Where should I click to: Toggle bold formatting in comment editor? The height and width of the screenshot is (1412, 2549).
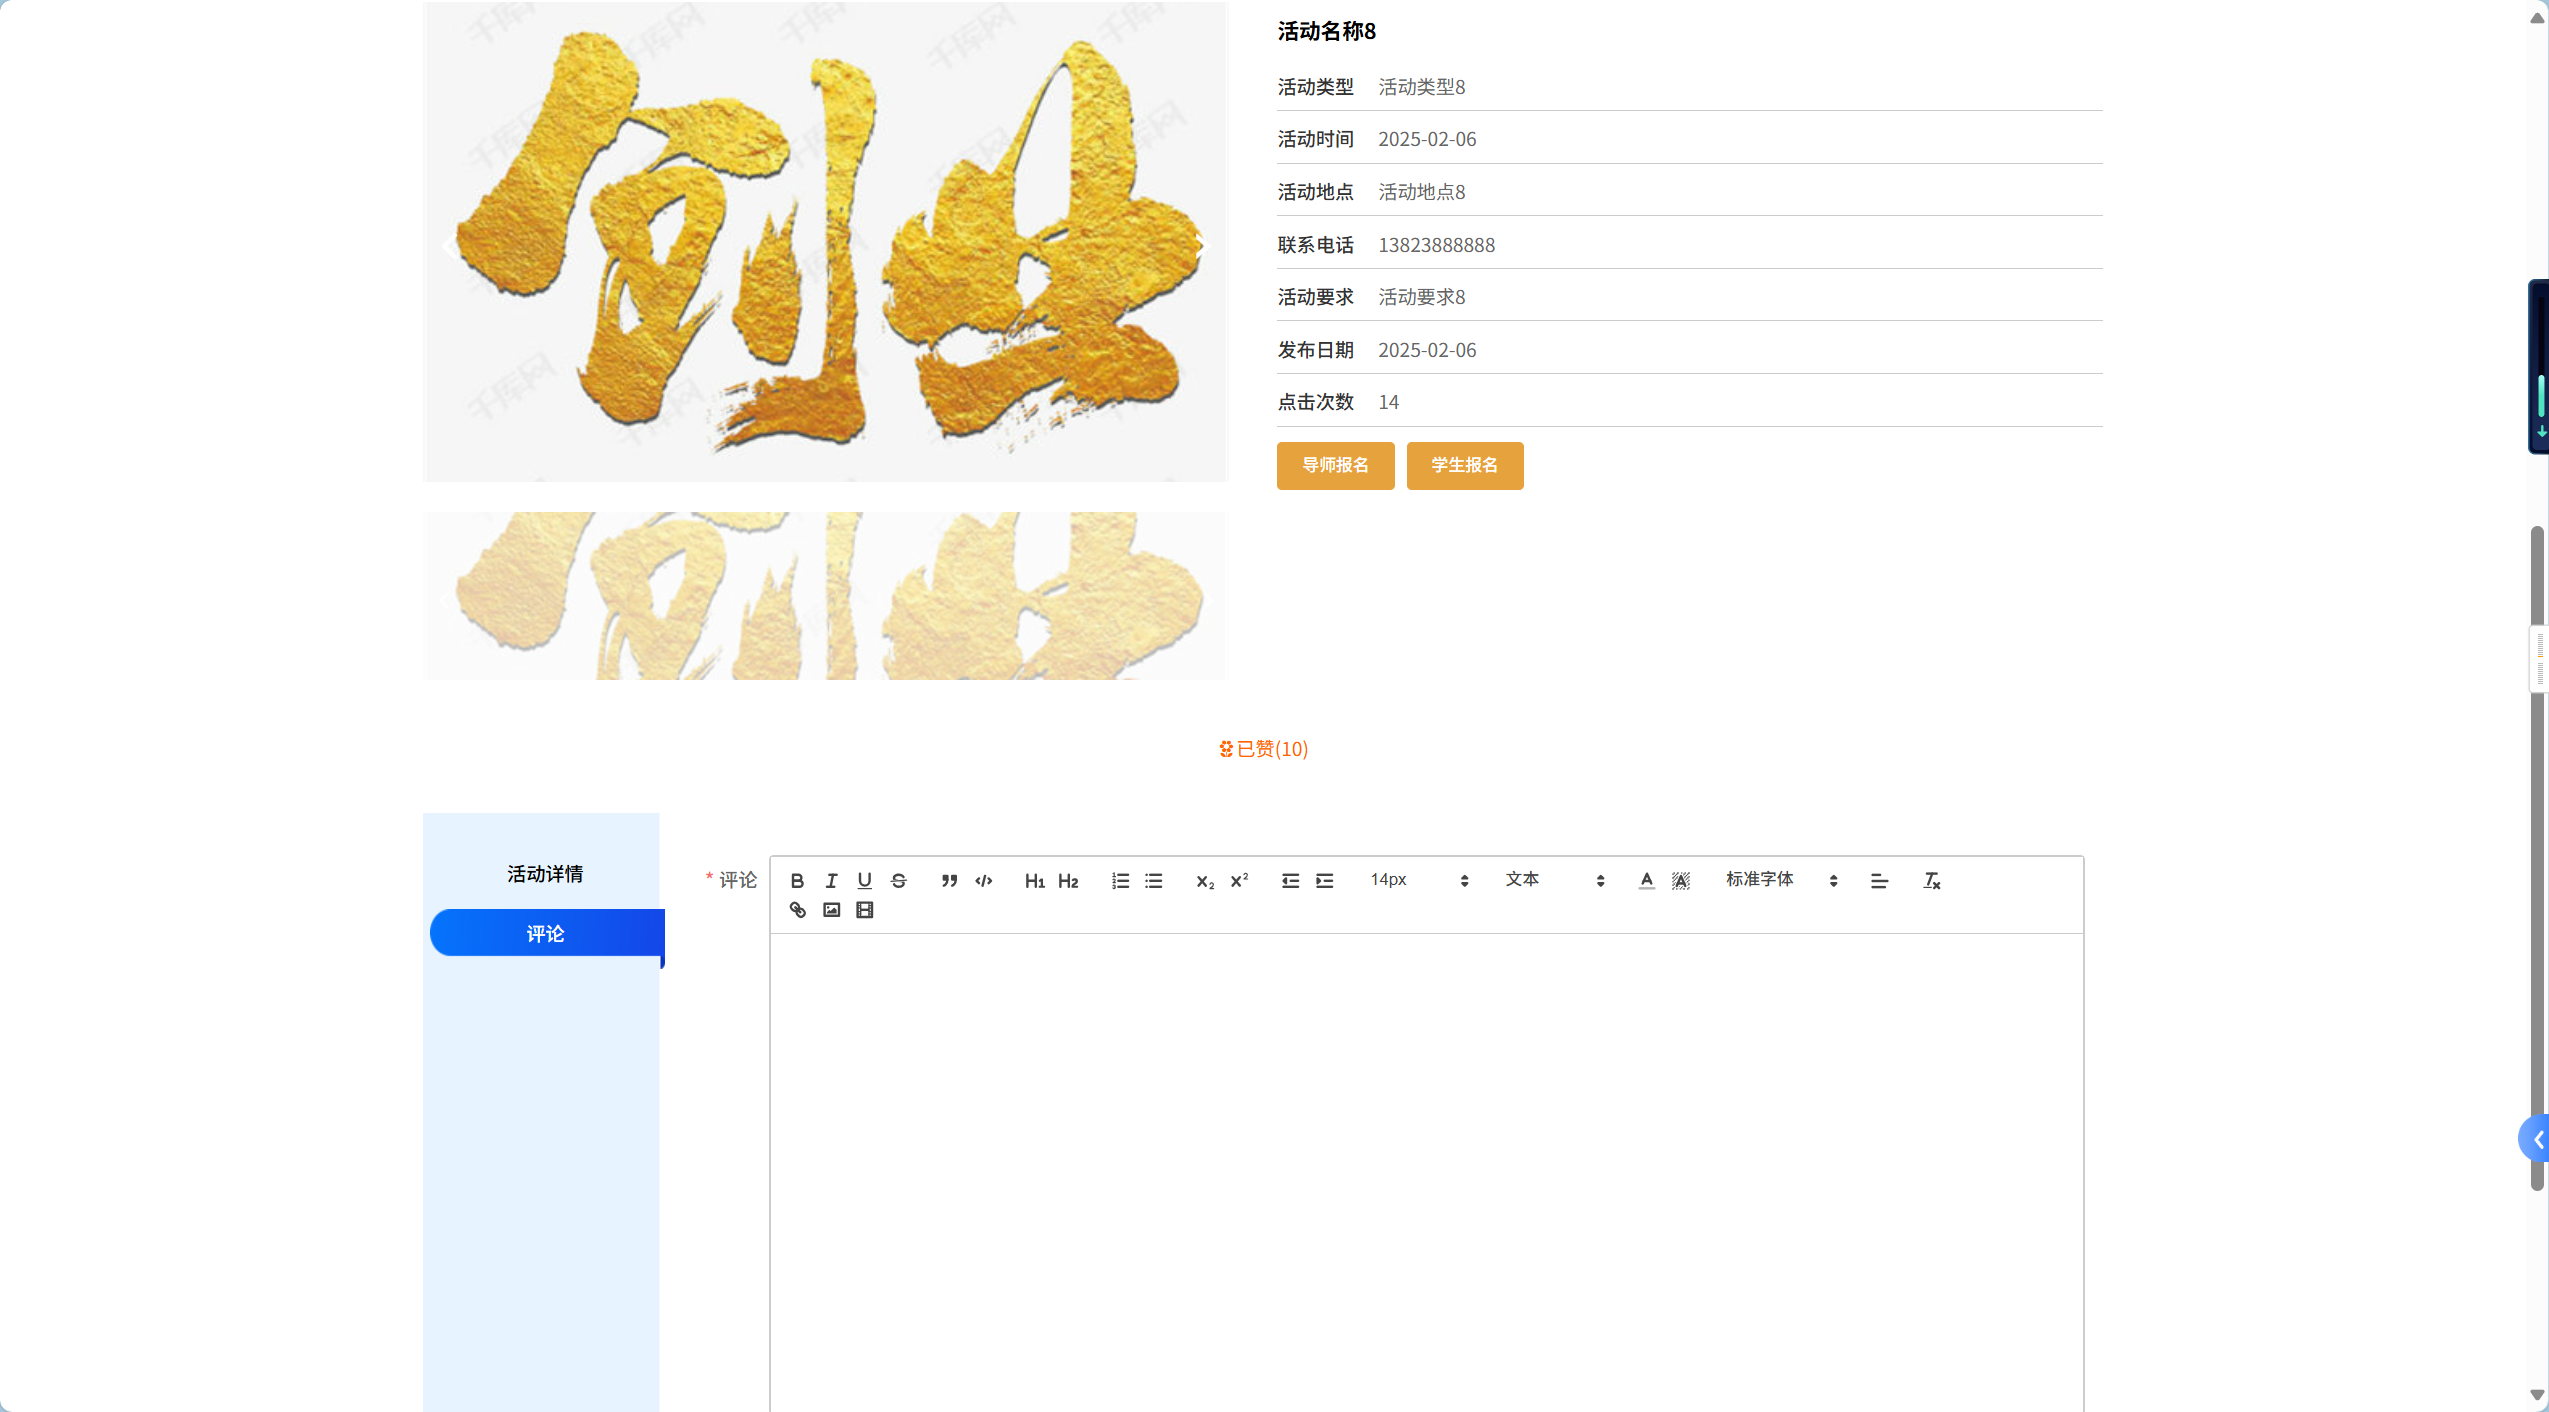tap(797, 881)
